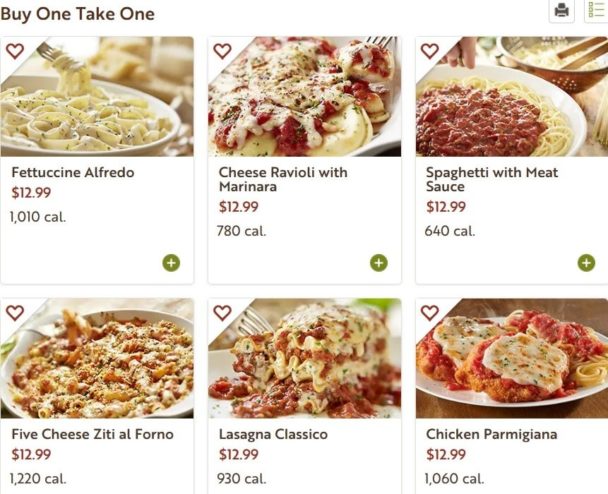Toggle heart on Chicken Parmigiana
Image resolution: width=608 pixels, height=494 pixels.
click(x=430, y=313)
